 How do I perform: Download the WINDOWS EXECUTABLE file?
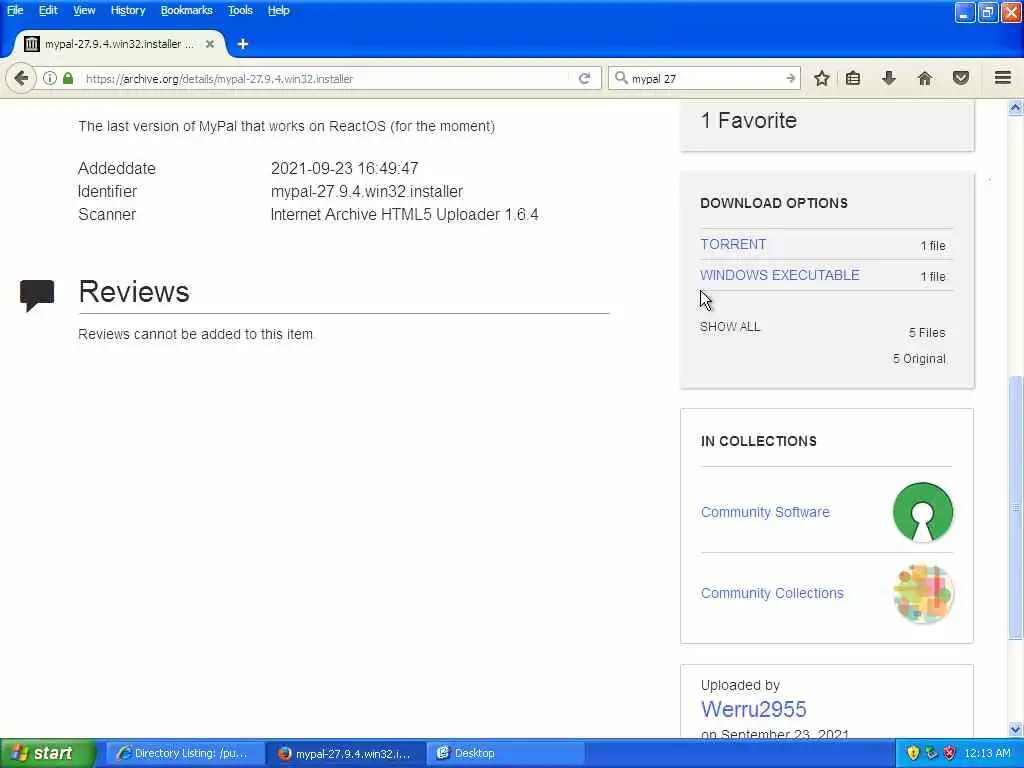[x=779, y=275]
